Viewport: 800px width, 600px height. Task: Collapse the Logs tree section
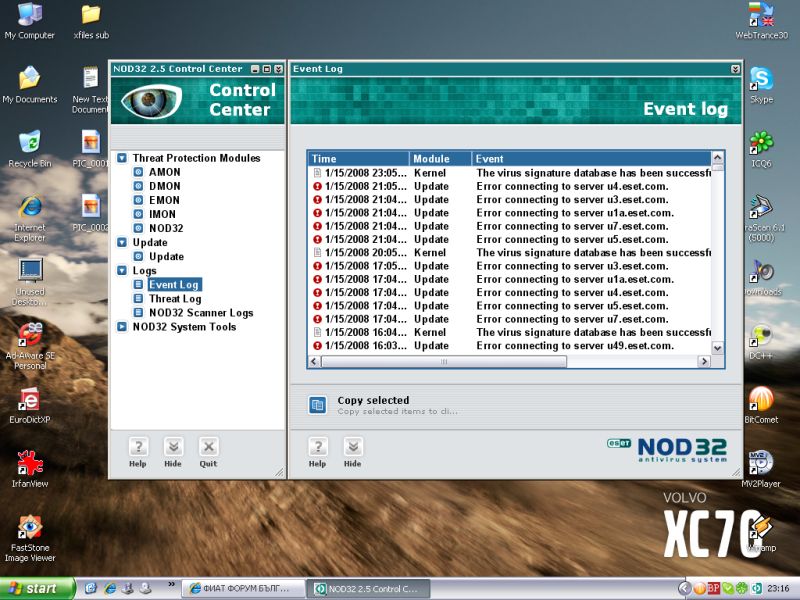(x=122, y=270)
